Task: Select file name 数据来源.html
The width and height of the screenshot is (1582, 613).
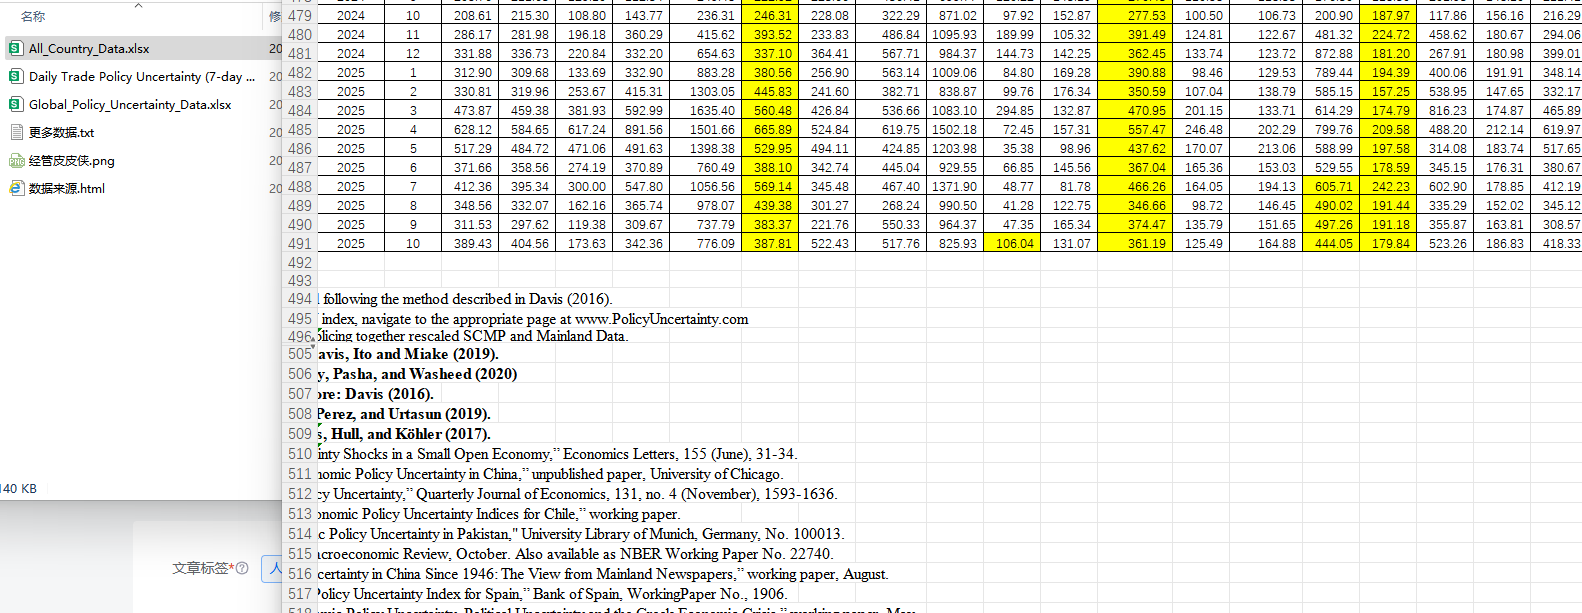Action: point(67,188)
